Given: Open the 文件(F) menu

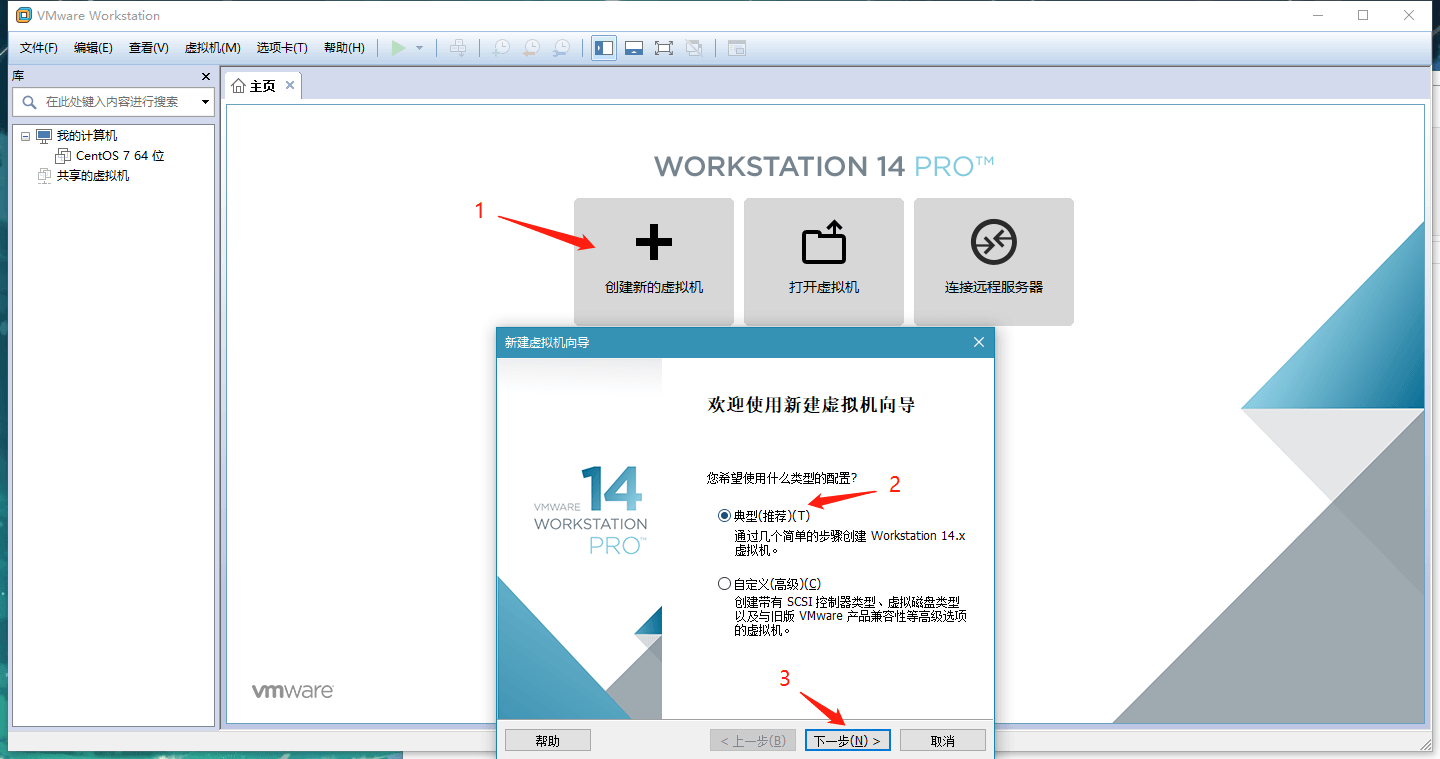Looking at the screenshot, I should click(x=39, y=48).
